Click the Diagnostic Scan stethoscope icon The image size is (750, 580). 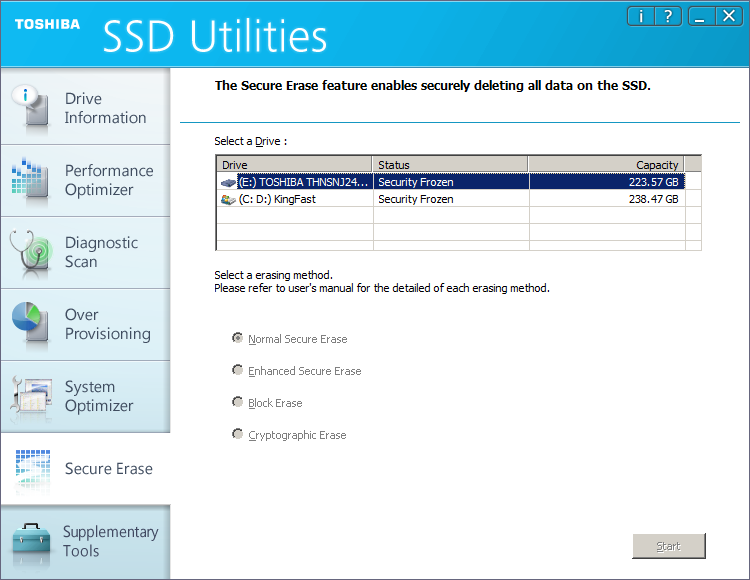[x=30, y=253]
